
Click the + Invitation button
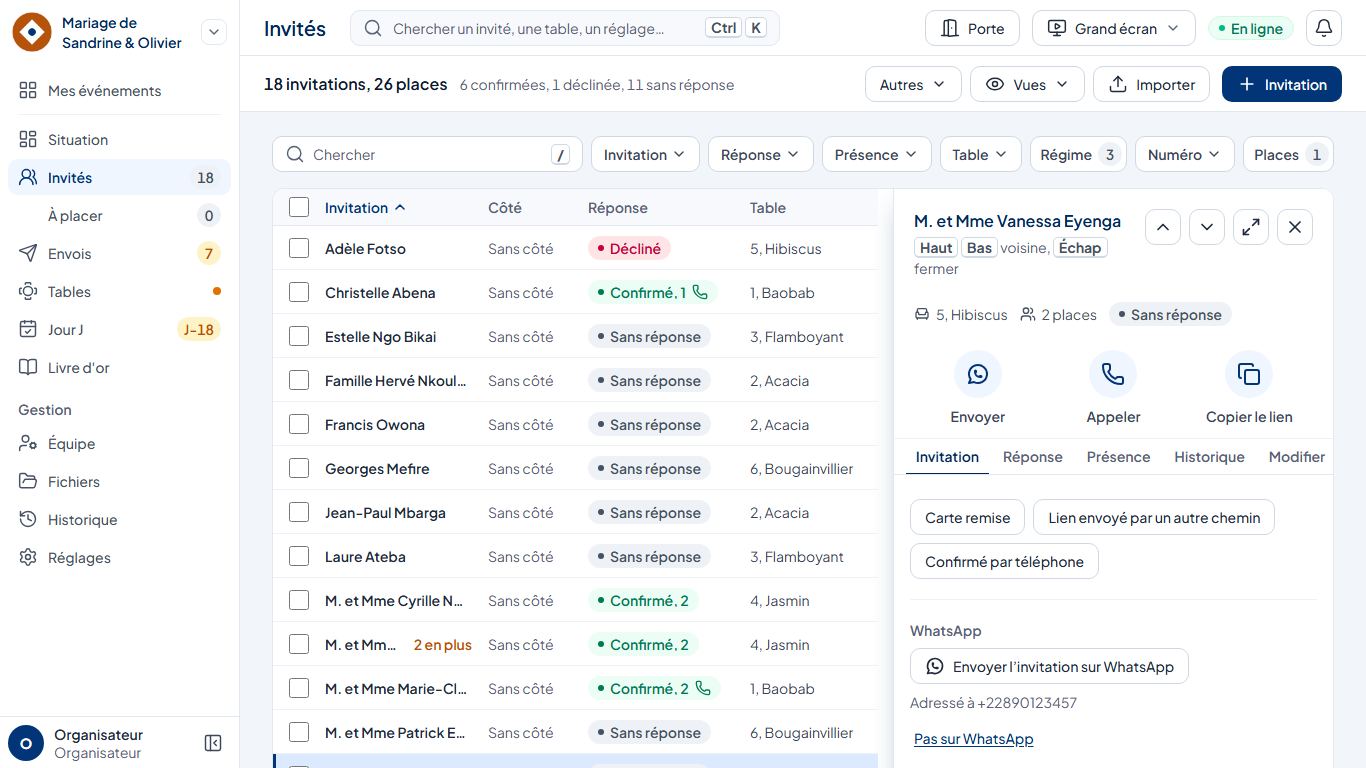(1282, 85)
